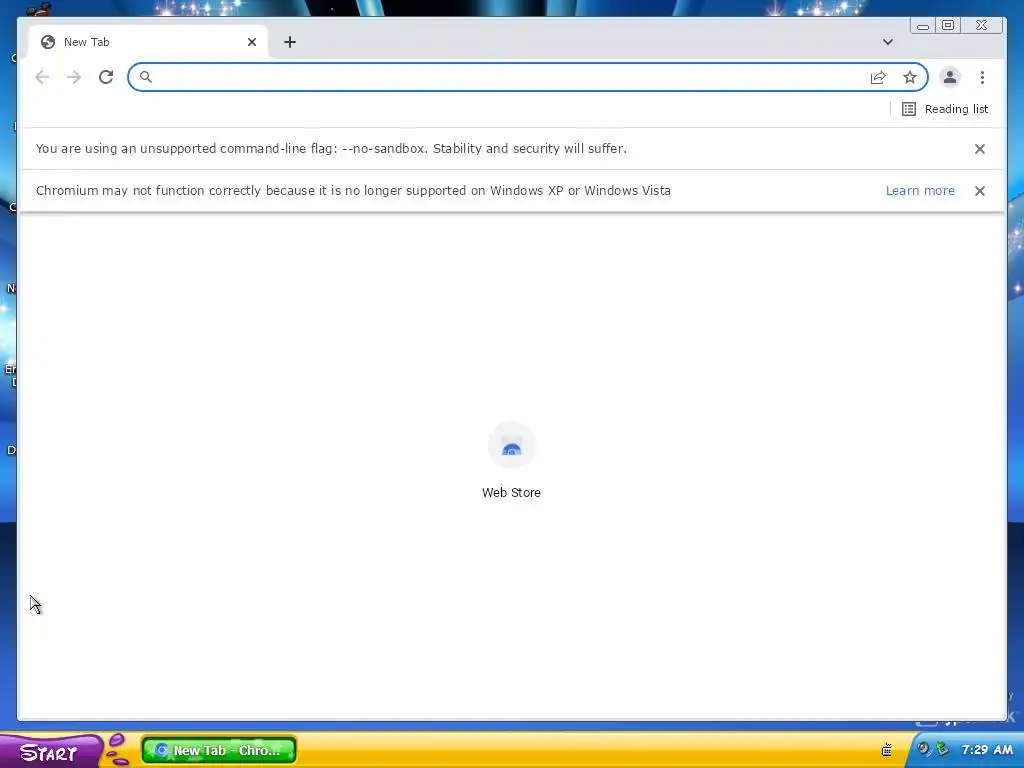The image size is (1024, 768).
Task: Minimize the Chromium window
Action: tap(922, 26)
